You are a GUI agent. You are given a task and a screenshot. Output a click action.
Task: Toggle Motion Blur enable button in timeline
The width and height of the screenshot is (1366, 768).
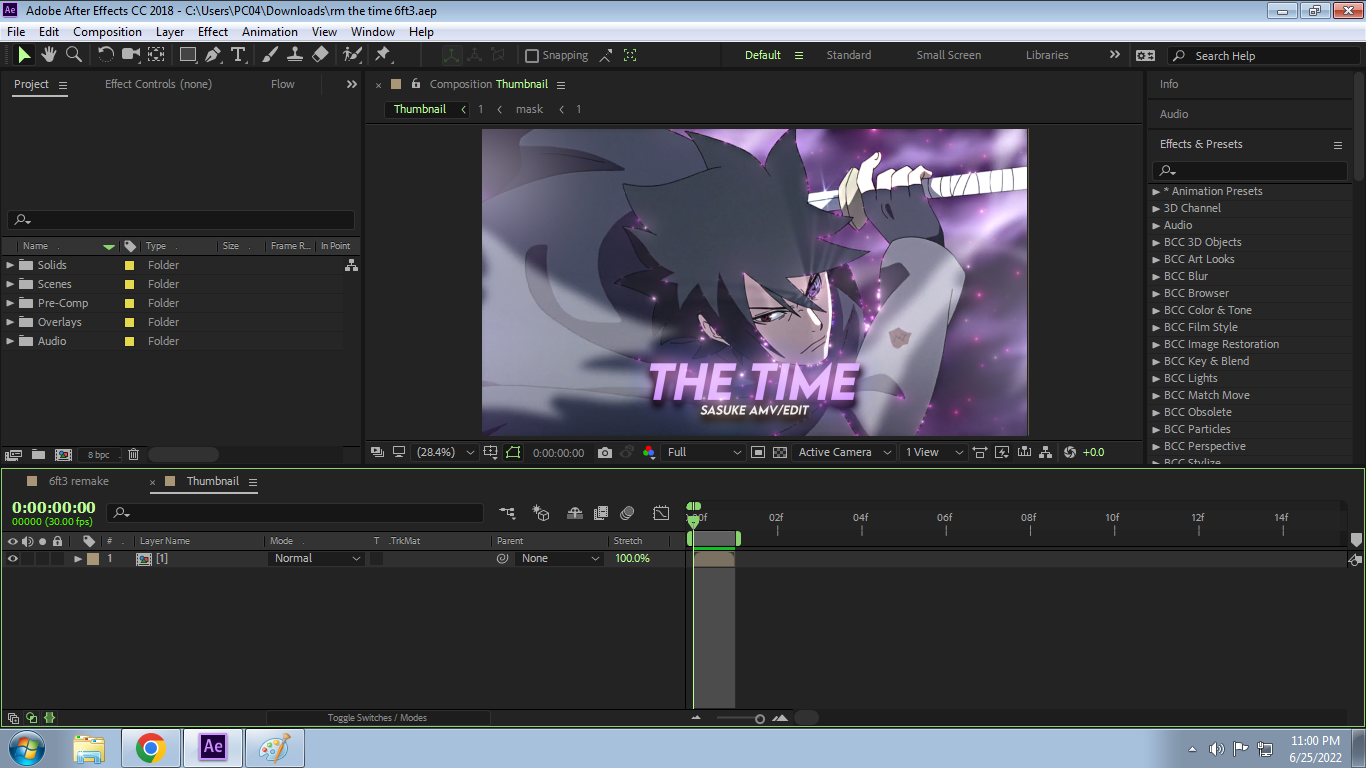(x=627, y=513)
